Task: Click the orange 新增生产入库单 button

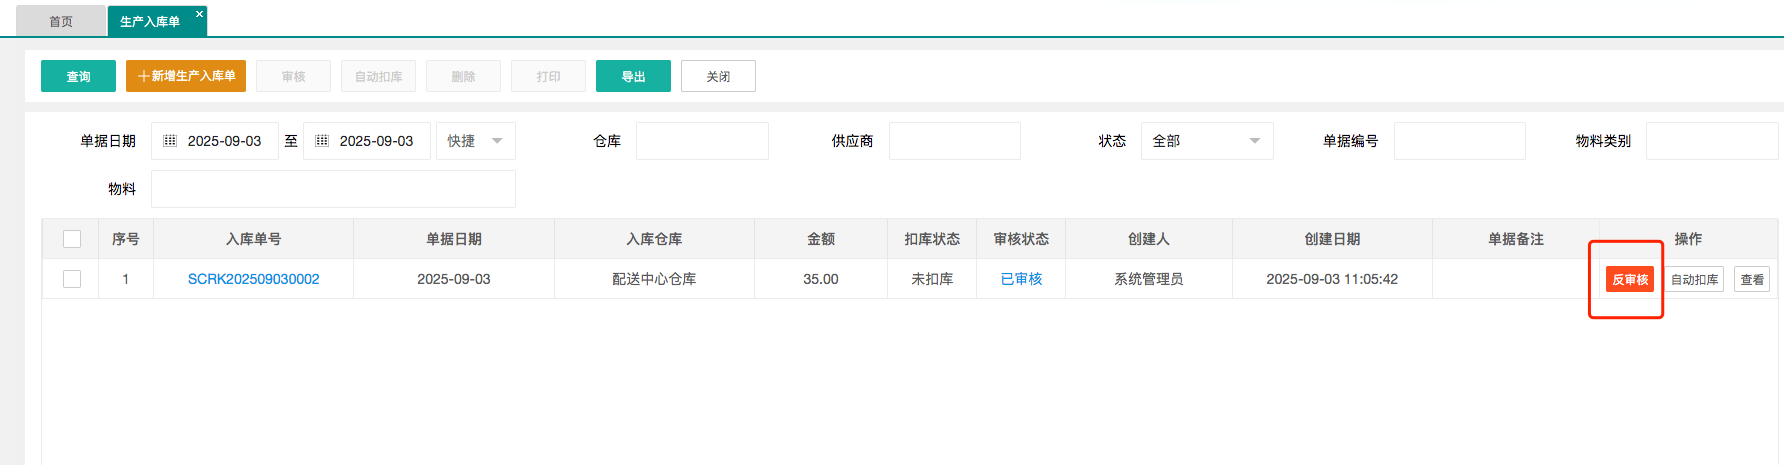Action: tap(186, 76)
